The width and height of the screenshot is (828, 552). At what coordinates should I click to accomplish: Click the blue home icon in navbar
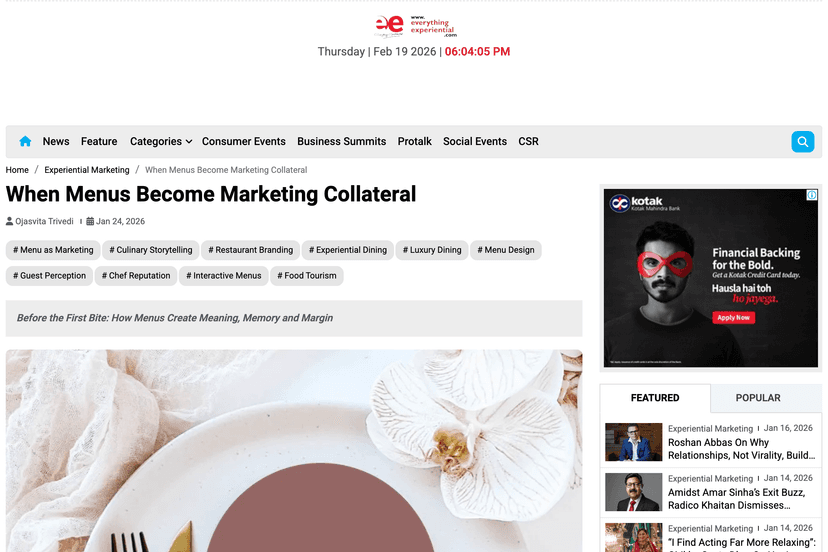pyautogui.click(x=25, y=141)
